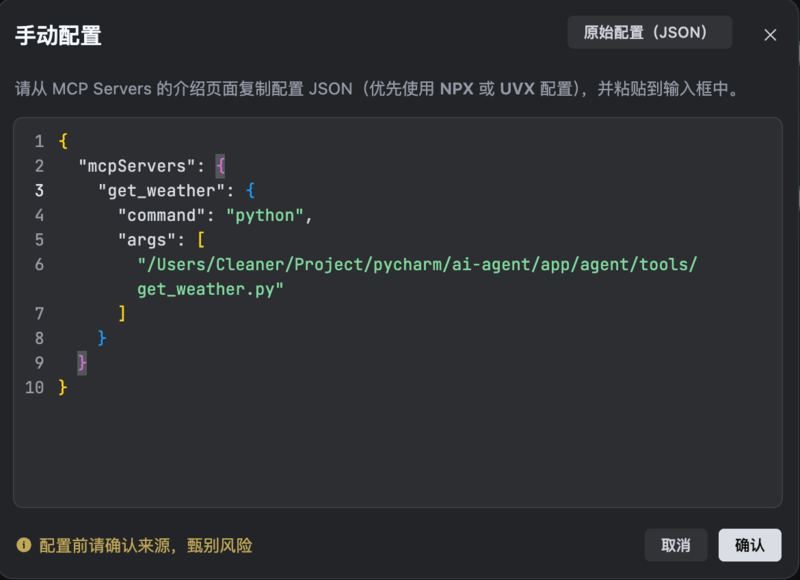
Task: Click line number 10 in the gutter
Action: pos(35,387)
